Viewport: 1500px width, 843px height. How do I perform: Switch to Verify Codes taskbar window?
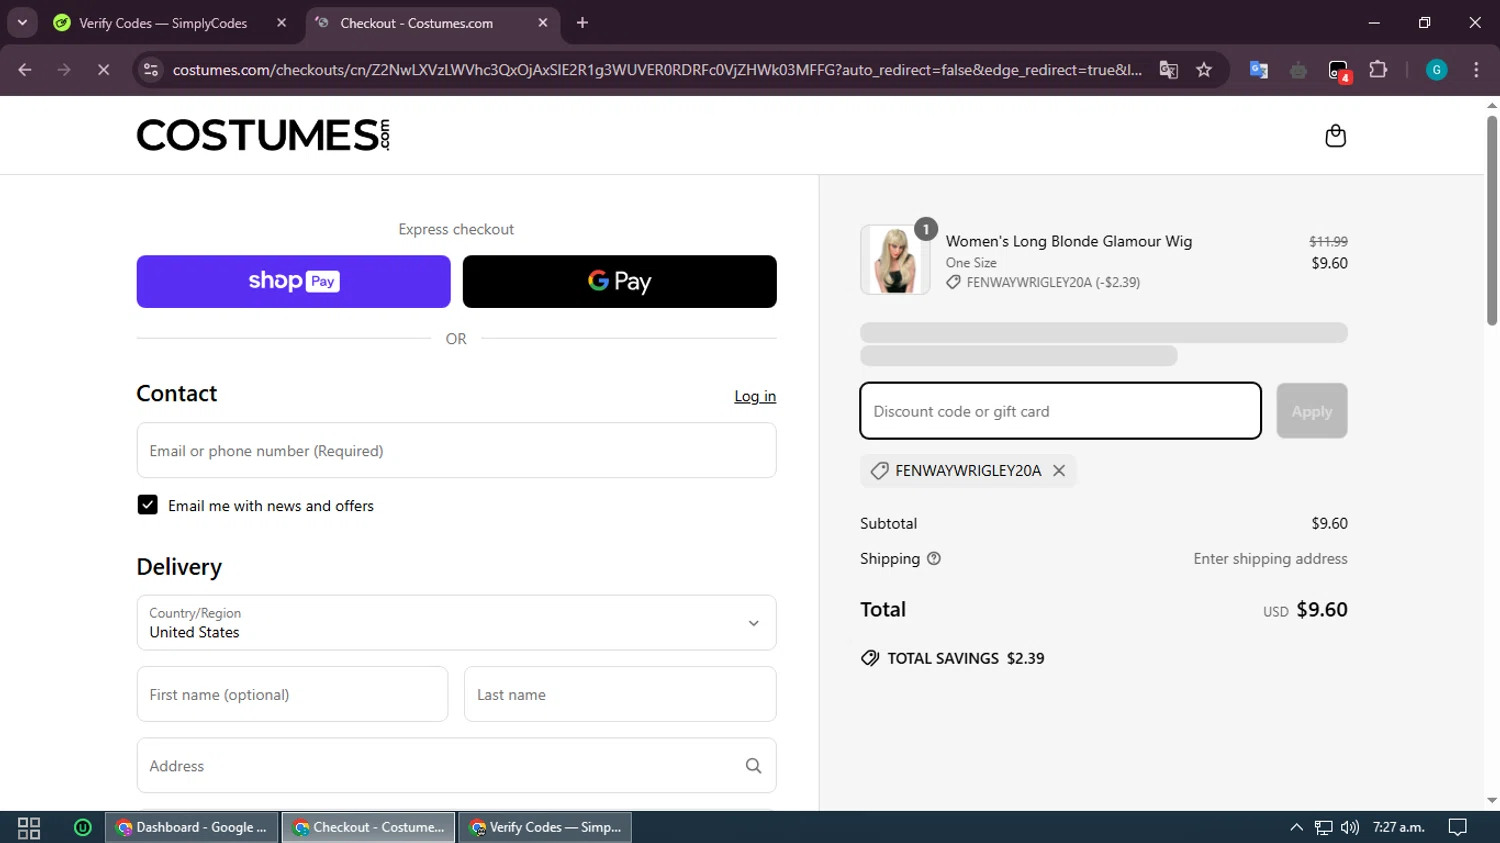(x=545, y=828)
